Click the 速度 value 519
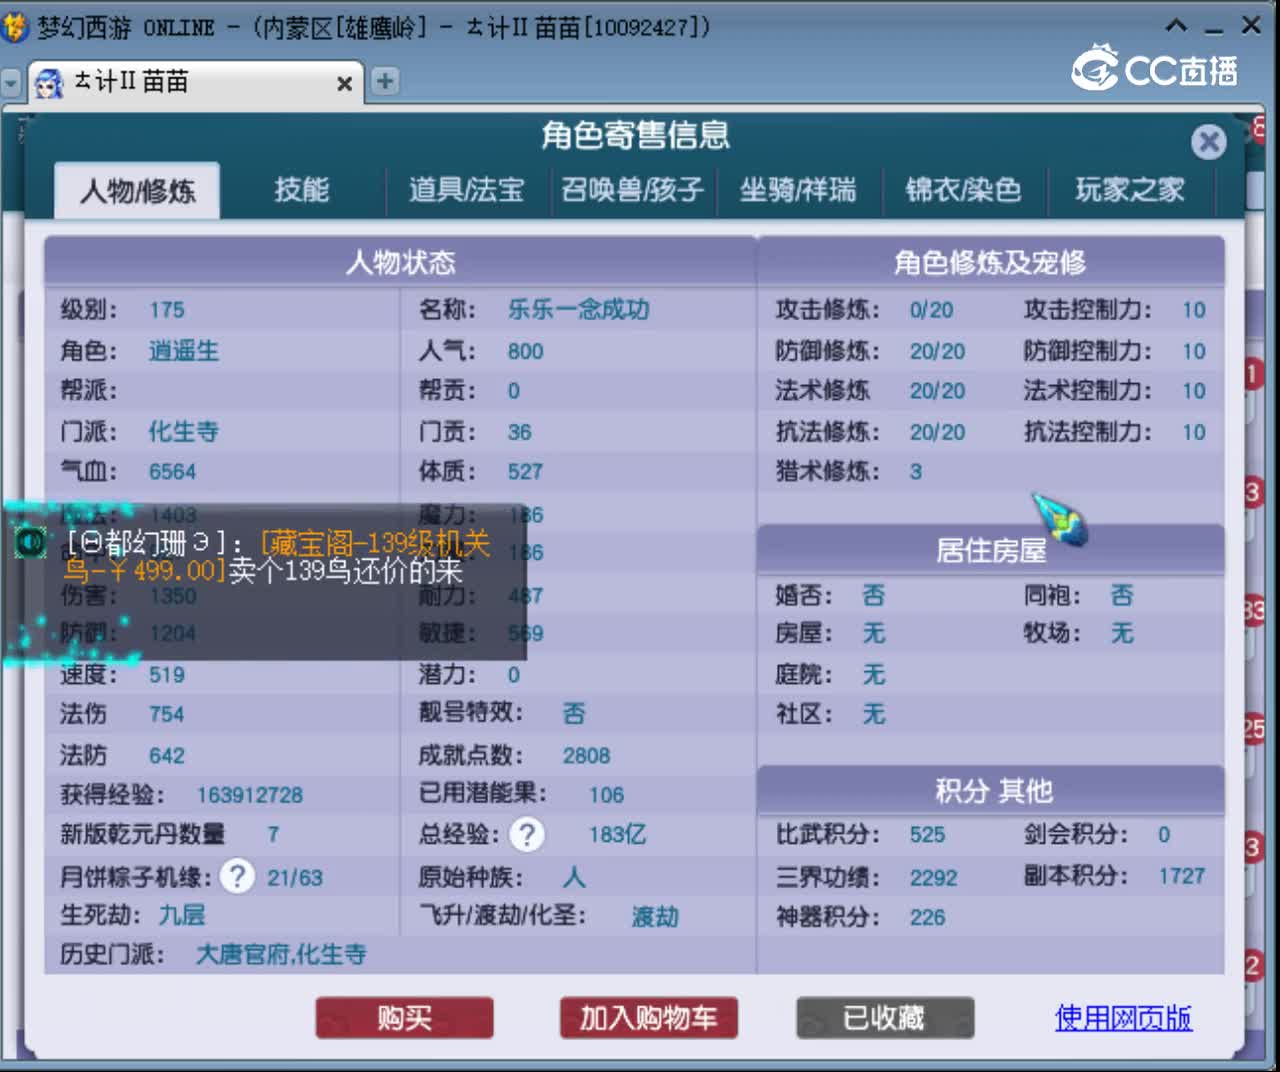 click(x=167, y=675)
